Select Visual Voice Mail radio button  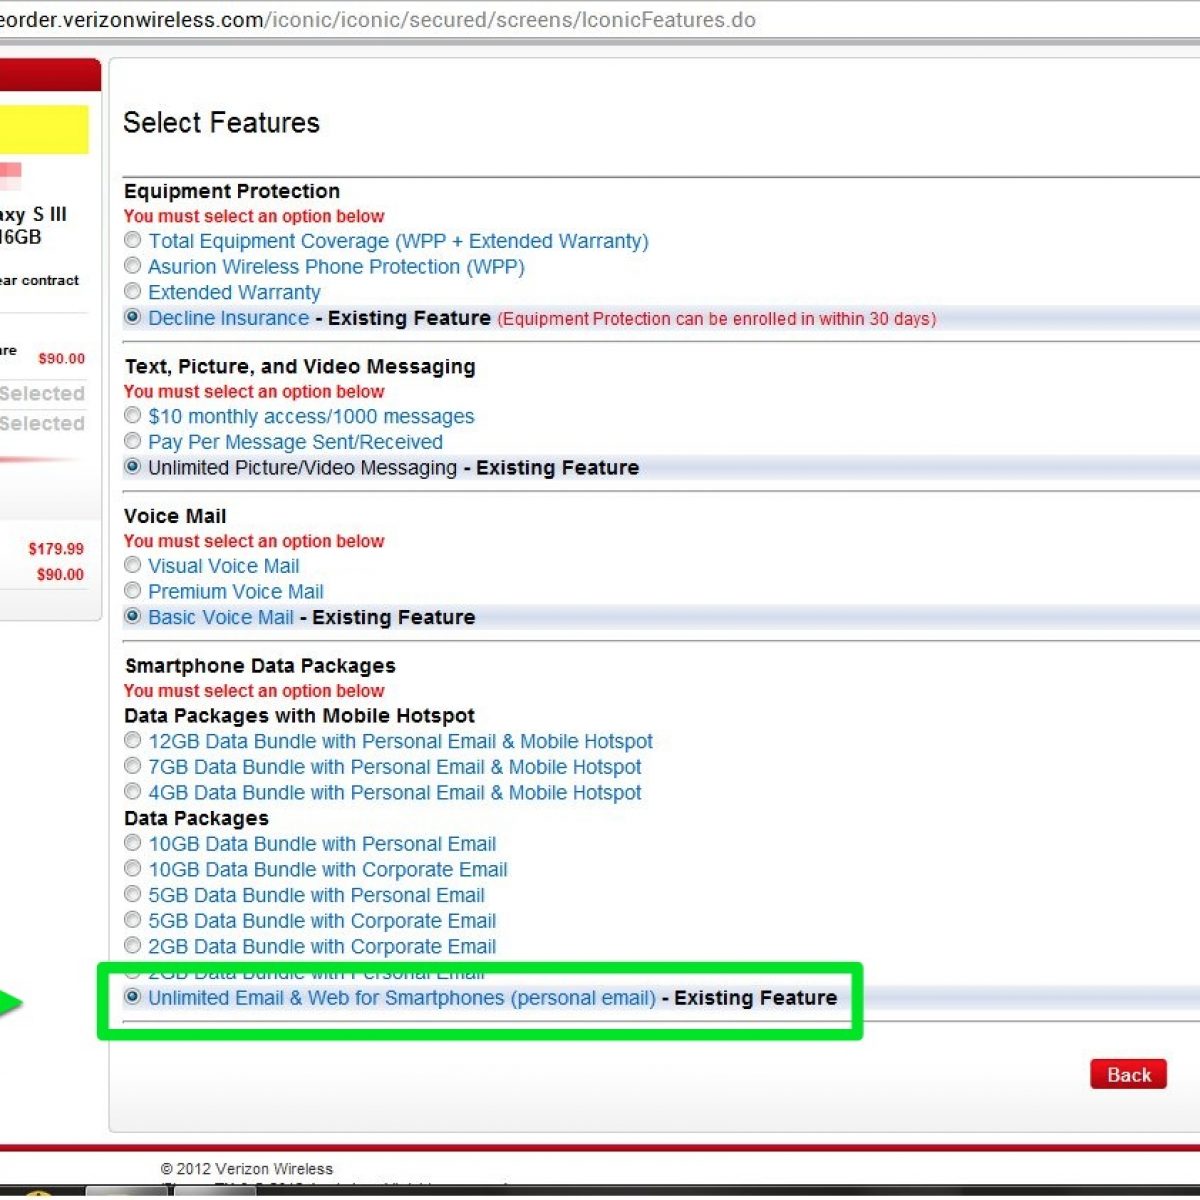click(132, 565)
